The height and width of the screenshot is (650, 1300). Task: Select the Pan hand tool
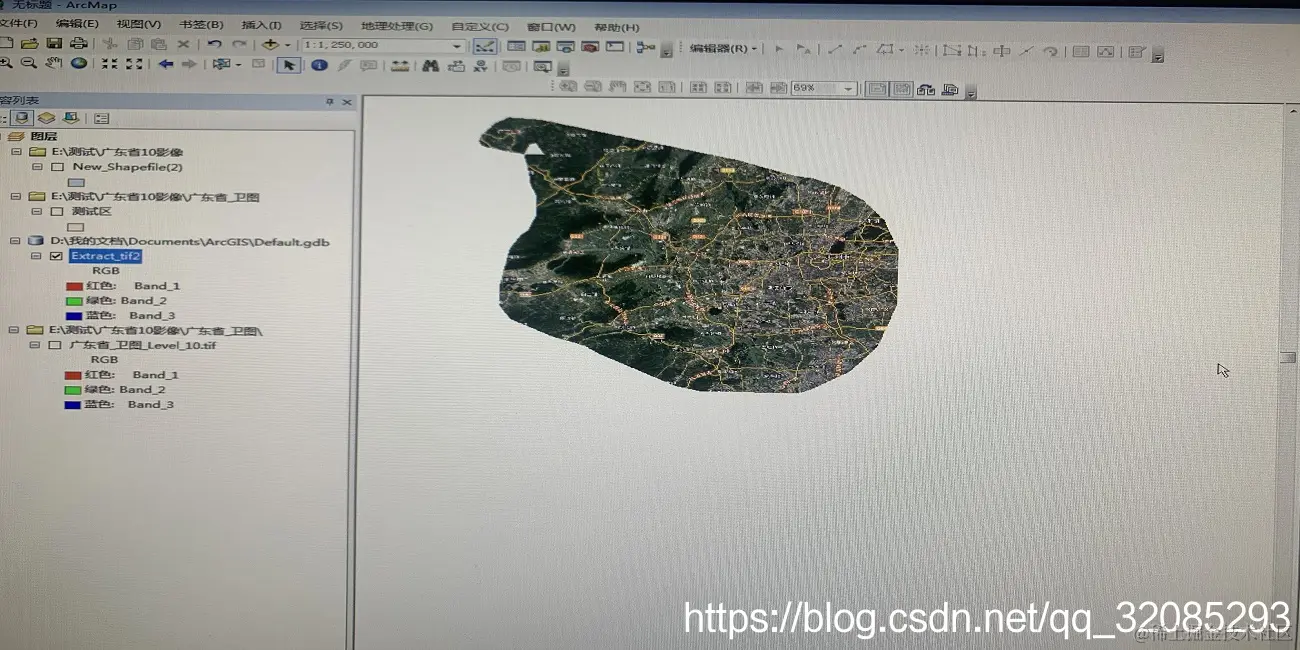click(54, 64)
